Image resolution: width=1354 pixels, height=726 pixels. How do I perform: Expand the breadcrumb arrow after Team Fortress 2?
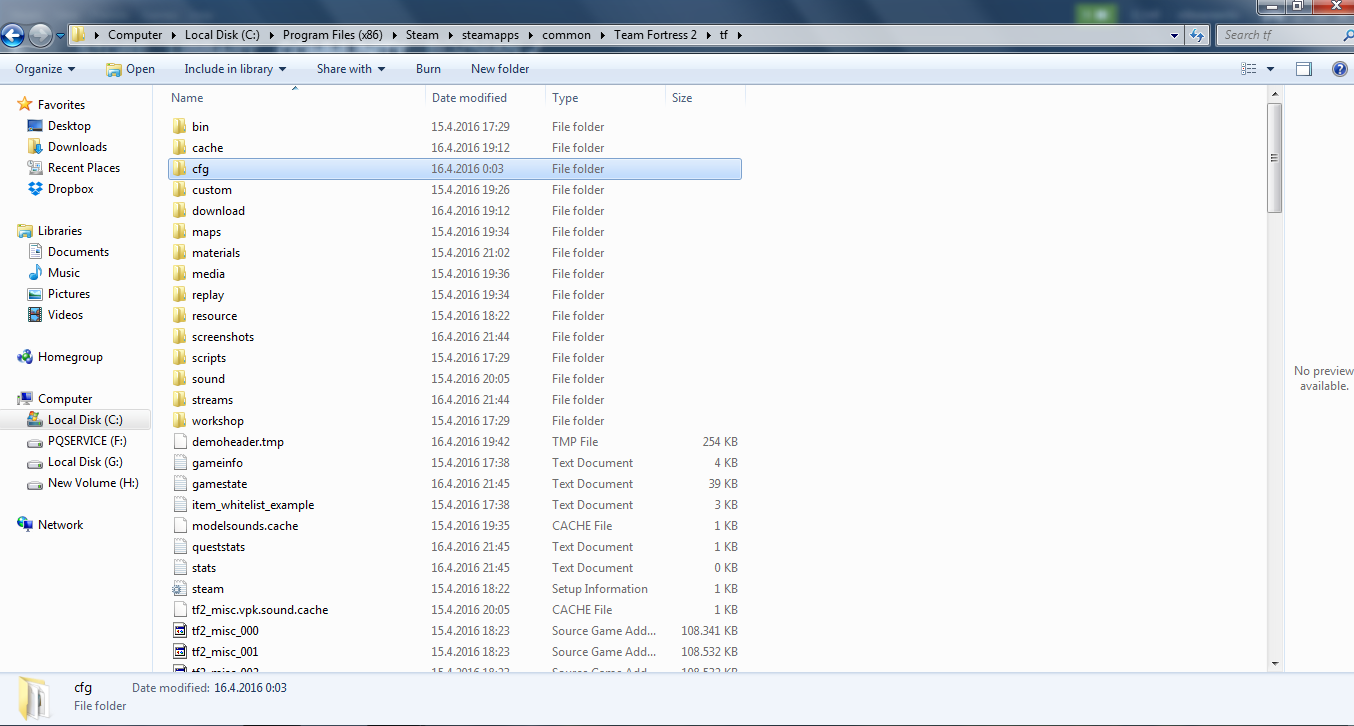710,35
